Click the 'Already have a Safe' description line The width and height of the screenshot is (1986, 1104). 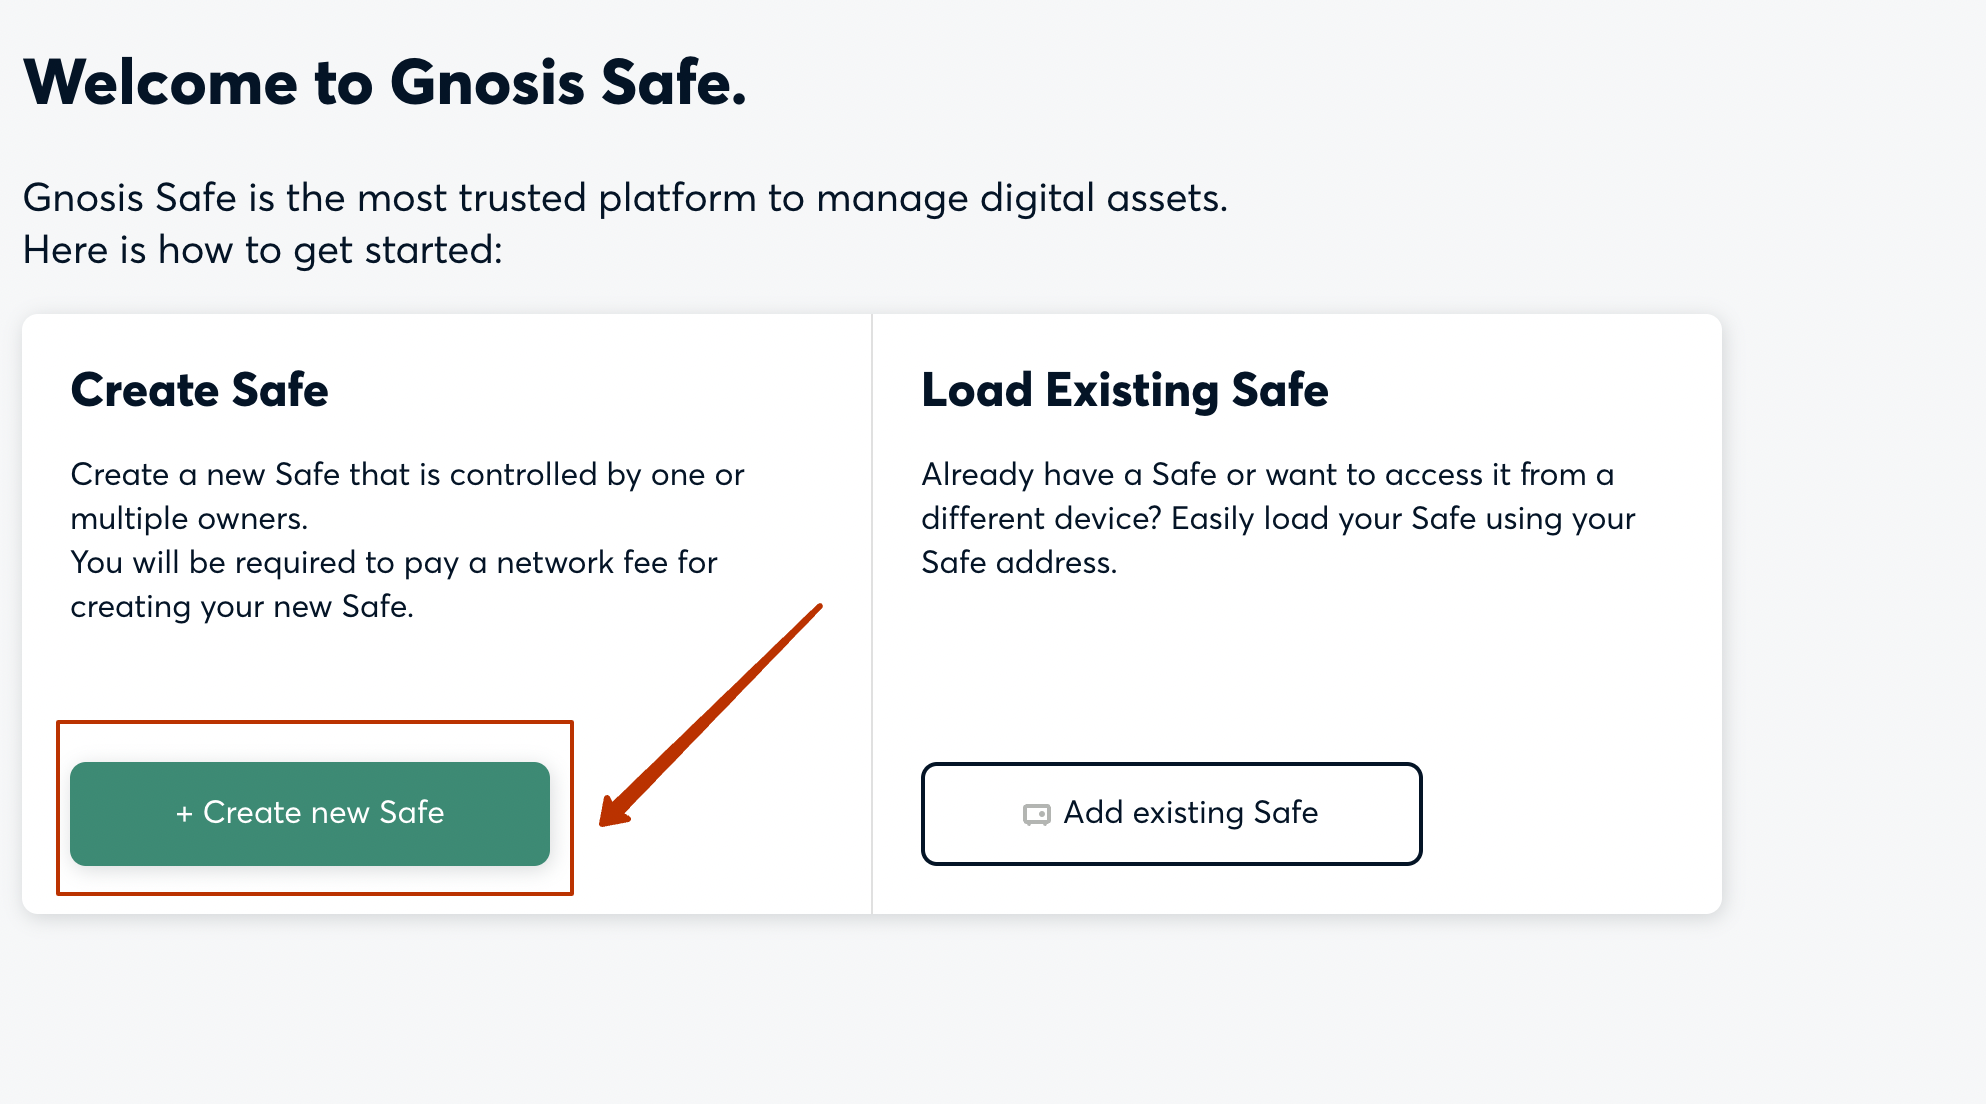click(x=1267, y=474)
